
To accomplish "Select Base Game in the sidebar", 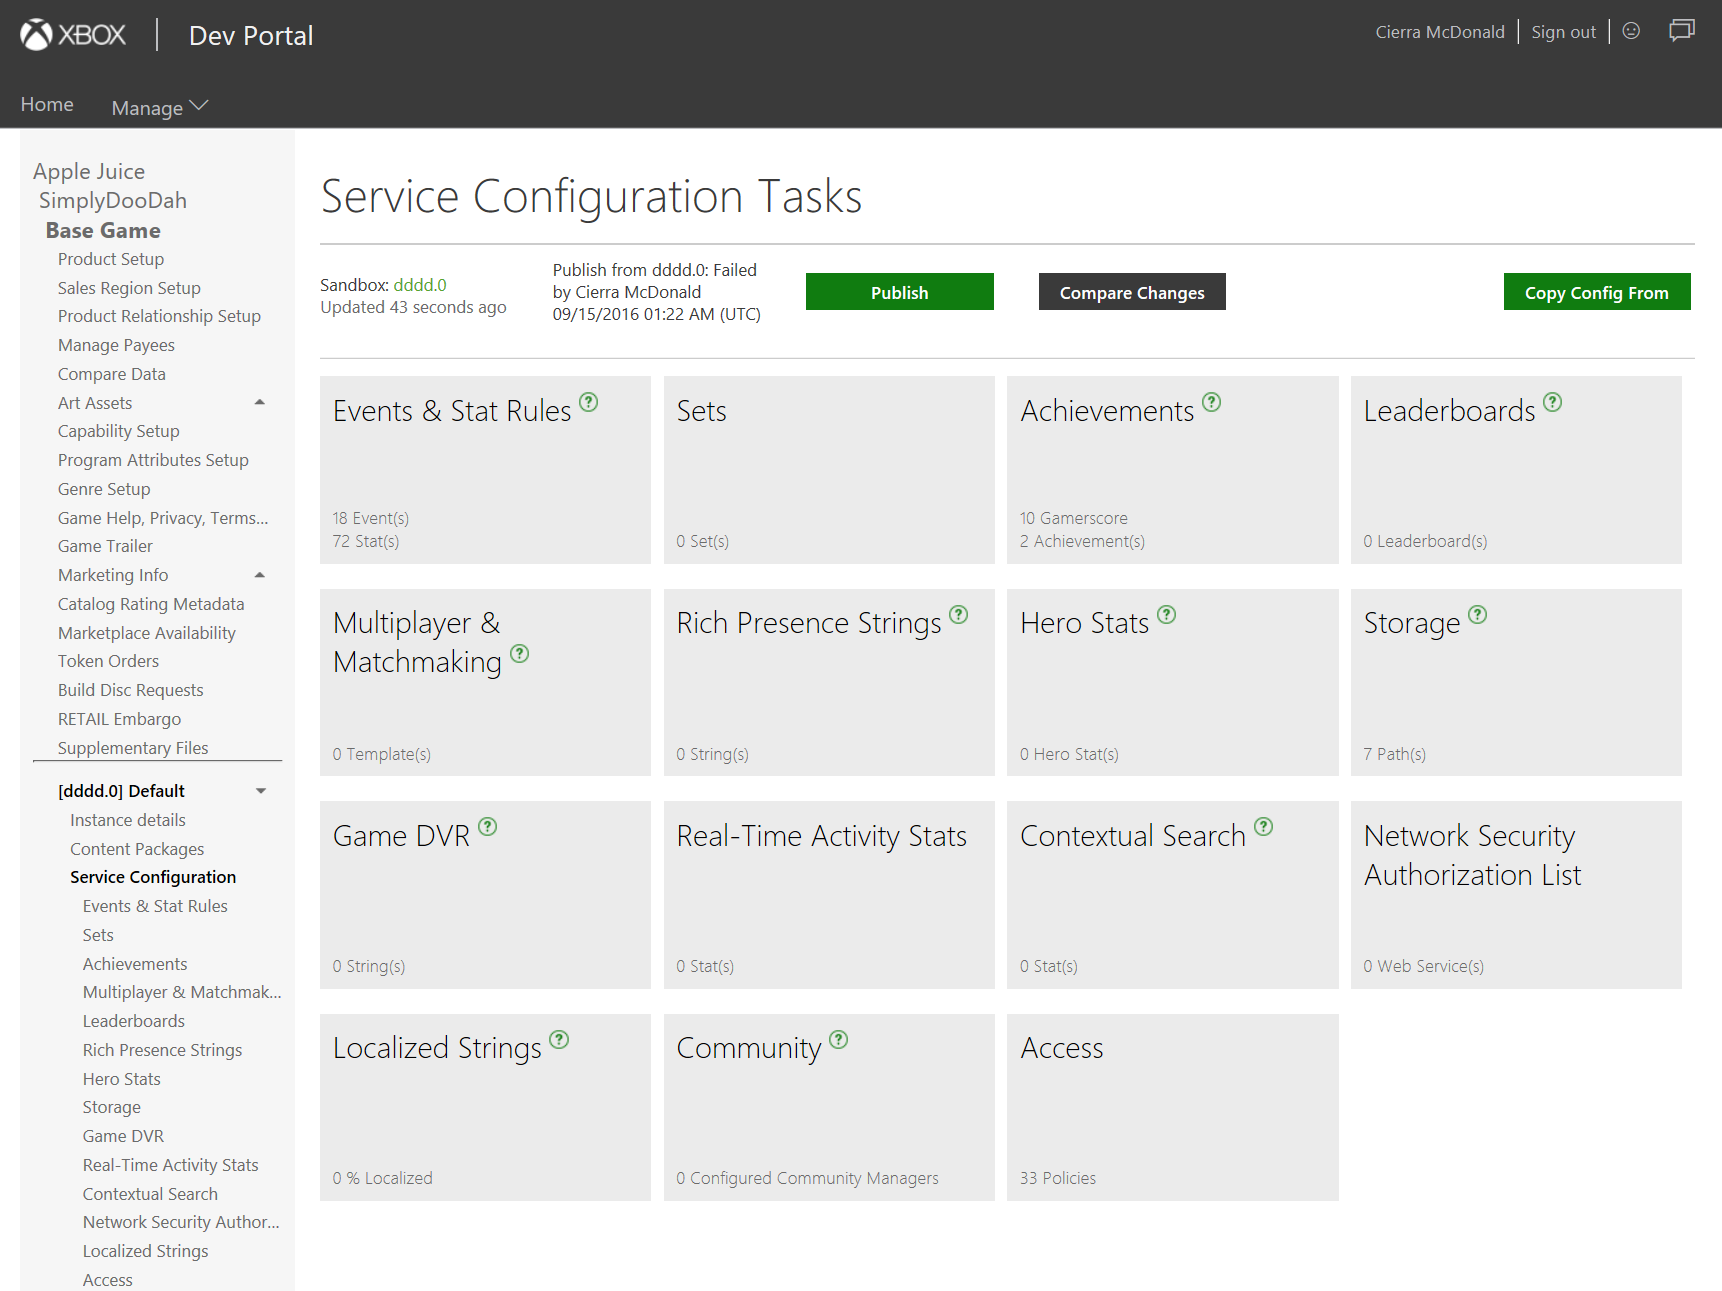I will click(x=103, y=230).
